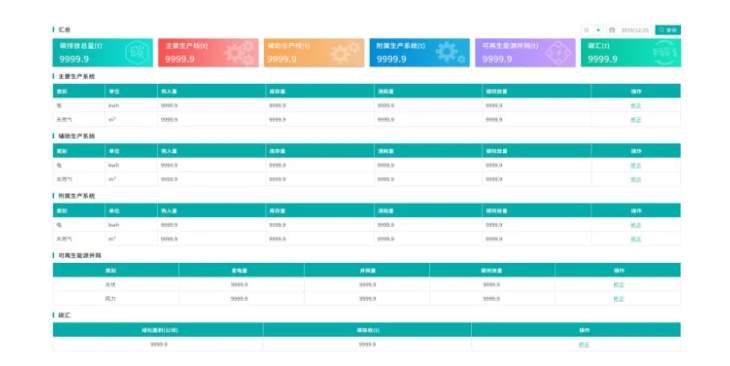Viewport: 730px width, 366px height.
Task: Click the search button with magnifier icon
Action: (x=668, y=30)
